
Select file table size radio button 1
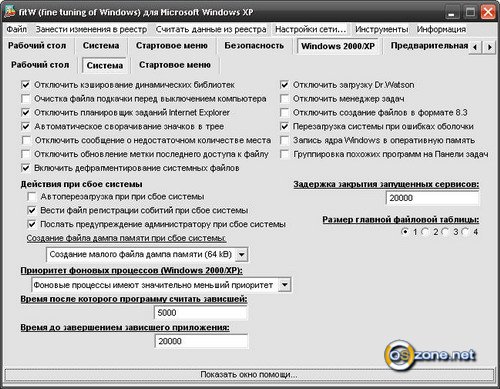coord(405,231)
